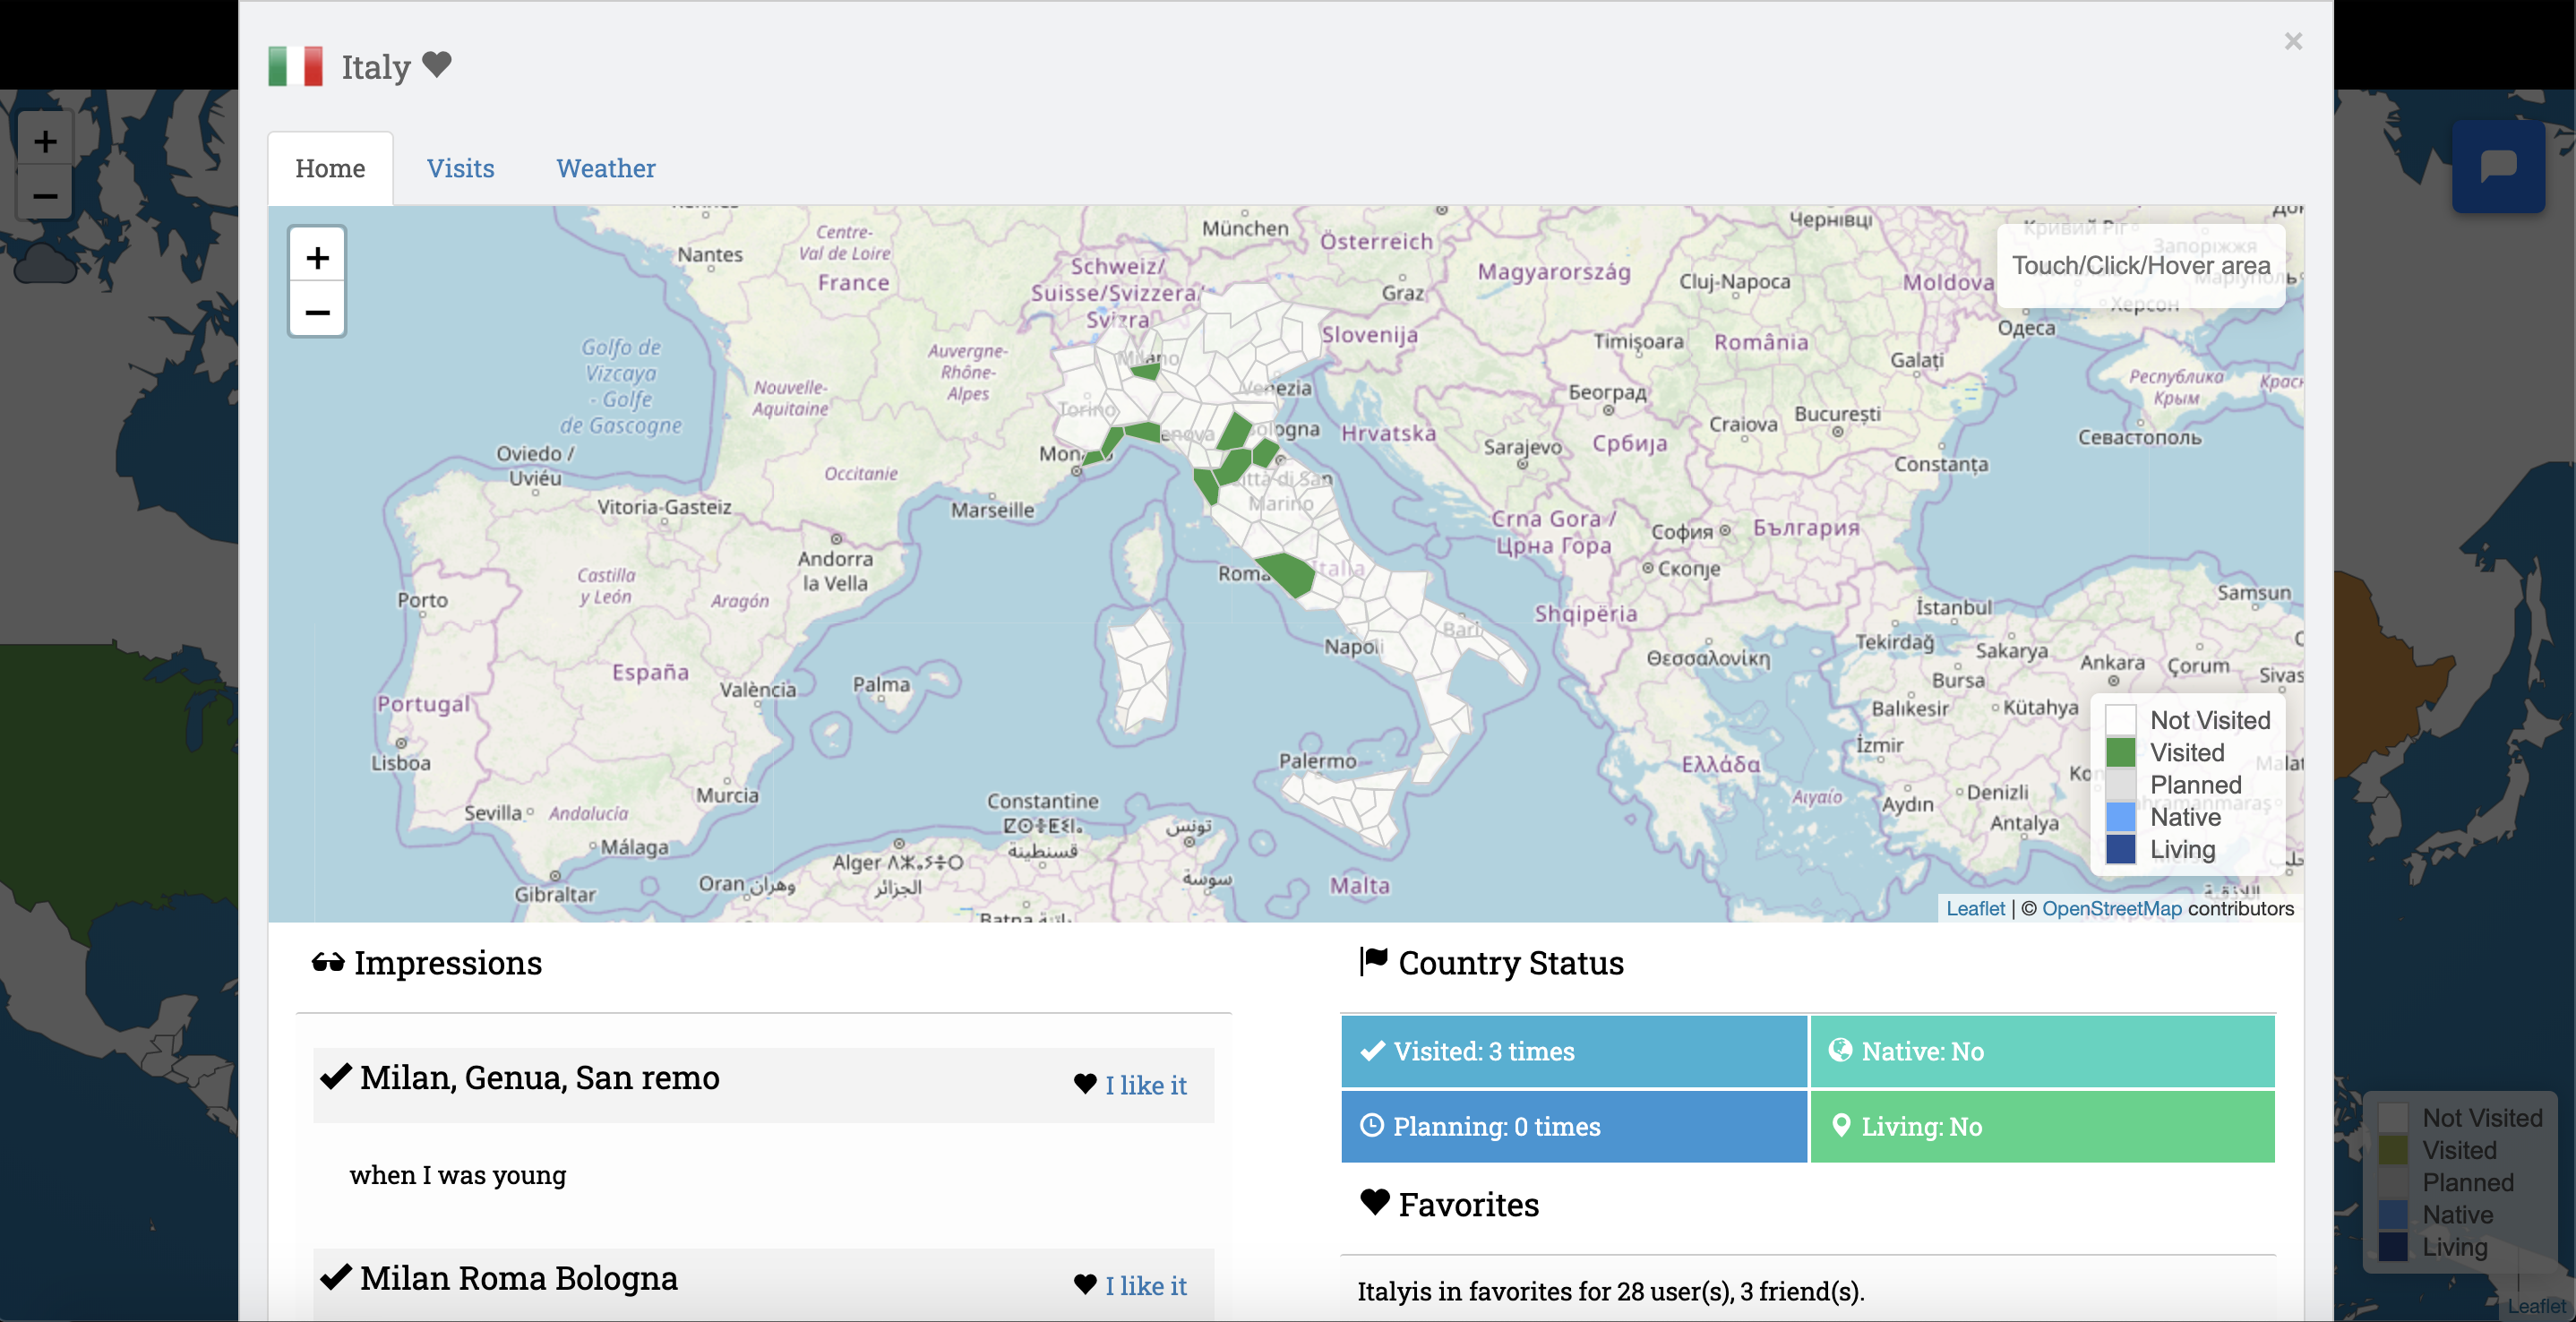Click the globe icon on the Native tile
2576x1322 pixels.
[x=1840, y=1051]
